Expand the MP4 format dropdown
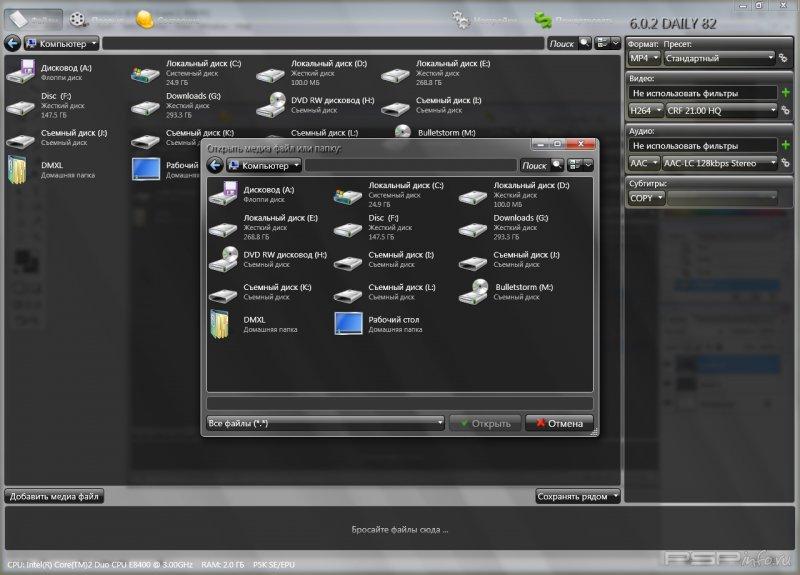 (644, 58)
